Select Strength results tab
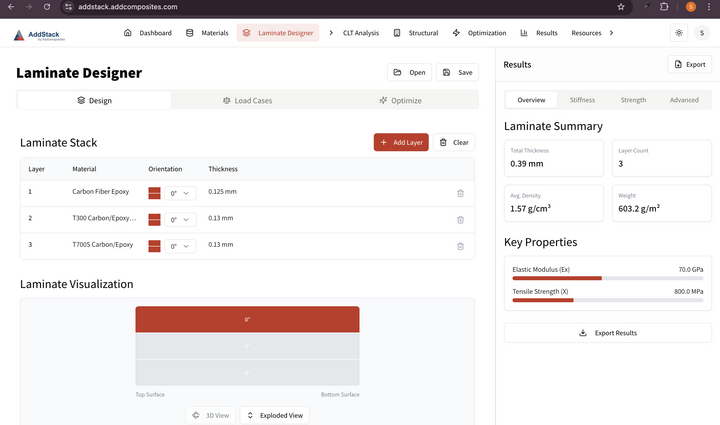Image resolution: width=720 pixels, height=425 pixels. (x=633, y=100)
